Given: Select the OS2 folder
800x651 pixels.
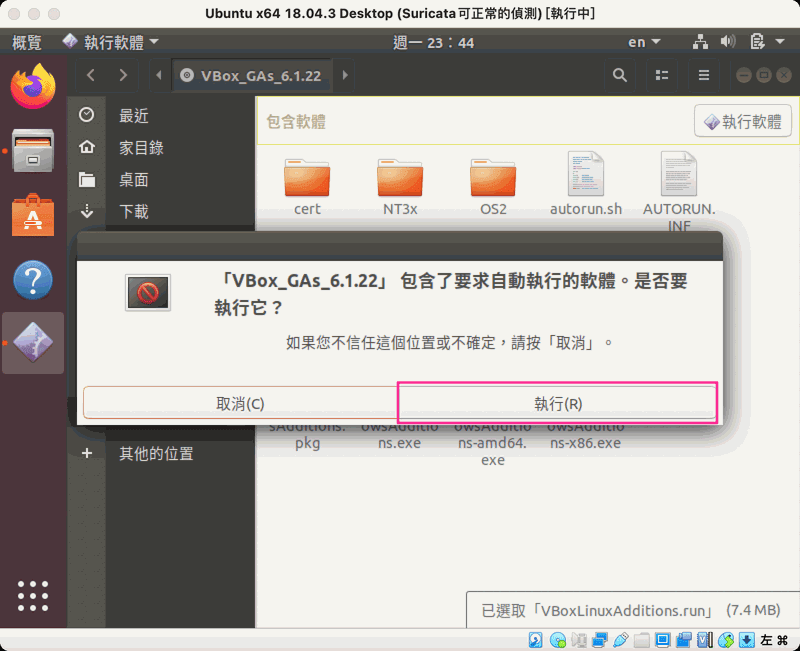Looking at the screenshot, I should (x=493, y=188).
